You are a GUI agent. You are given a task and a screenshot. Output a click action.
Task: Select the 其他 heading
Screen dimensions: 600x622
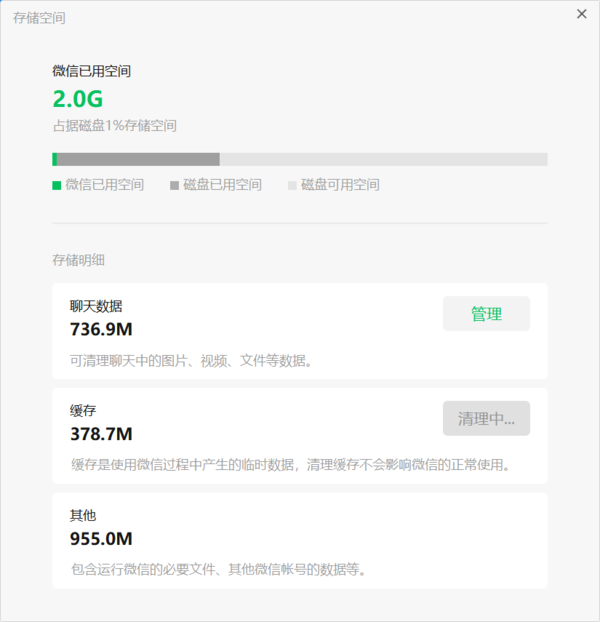point(83,516)
